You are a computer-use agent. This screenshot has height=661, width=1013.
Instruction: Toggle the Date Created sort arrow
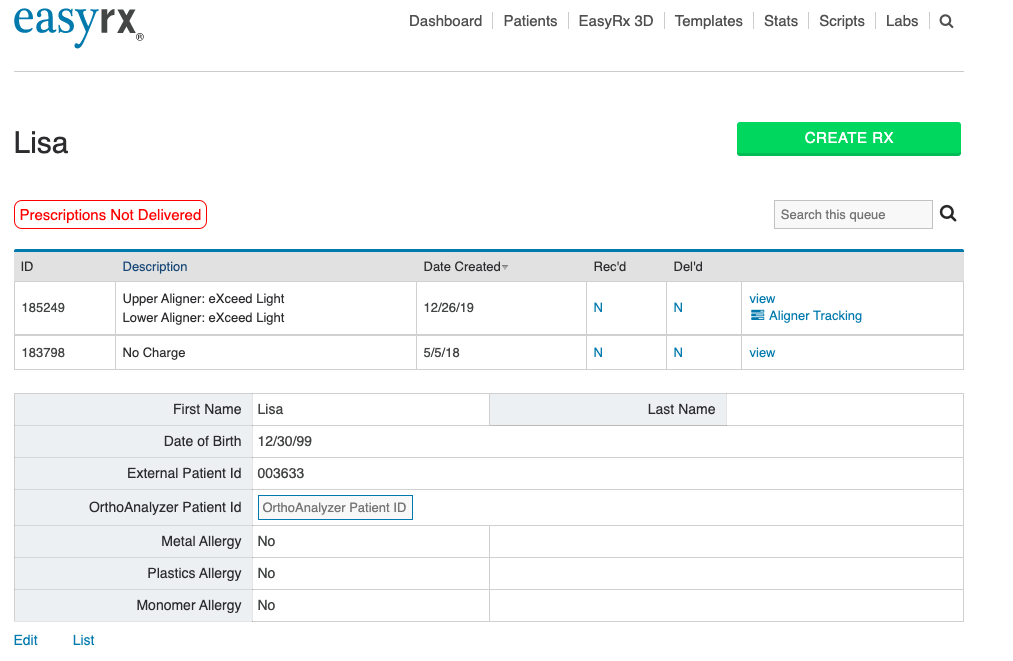tap(505, 268)
